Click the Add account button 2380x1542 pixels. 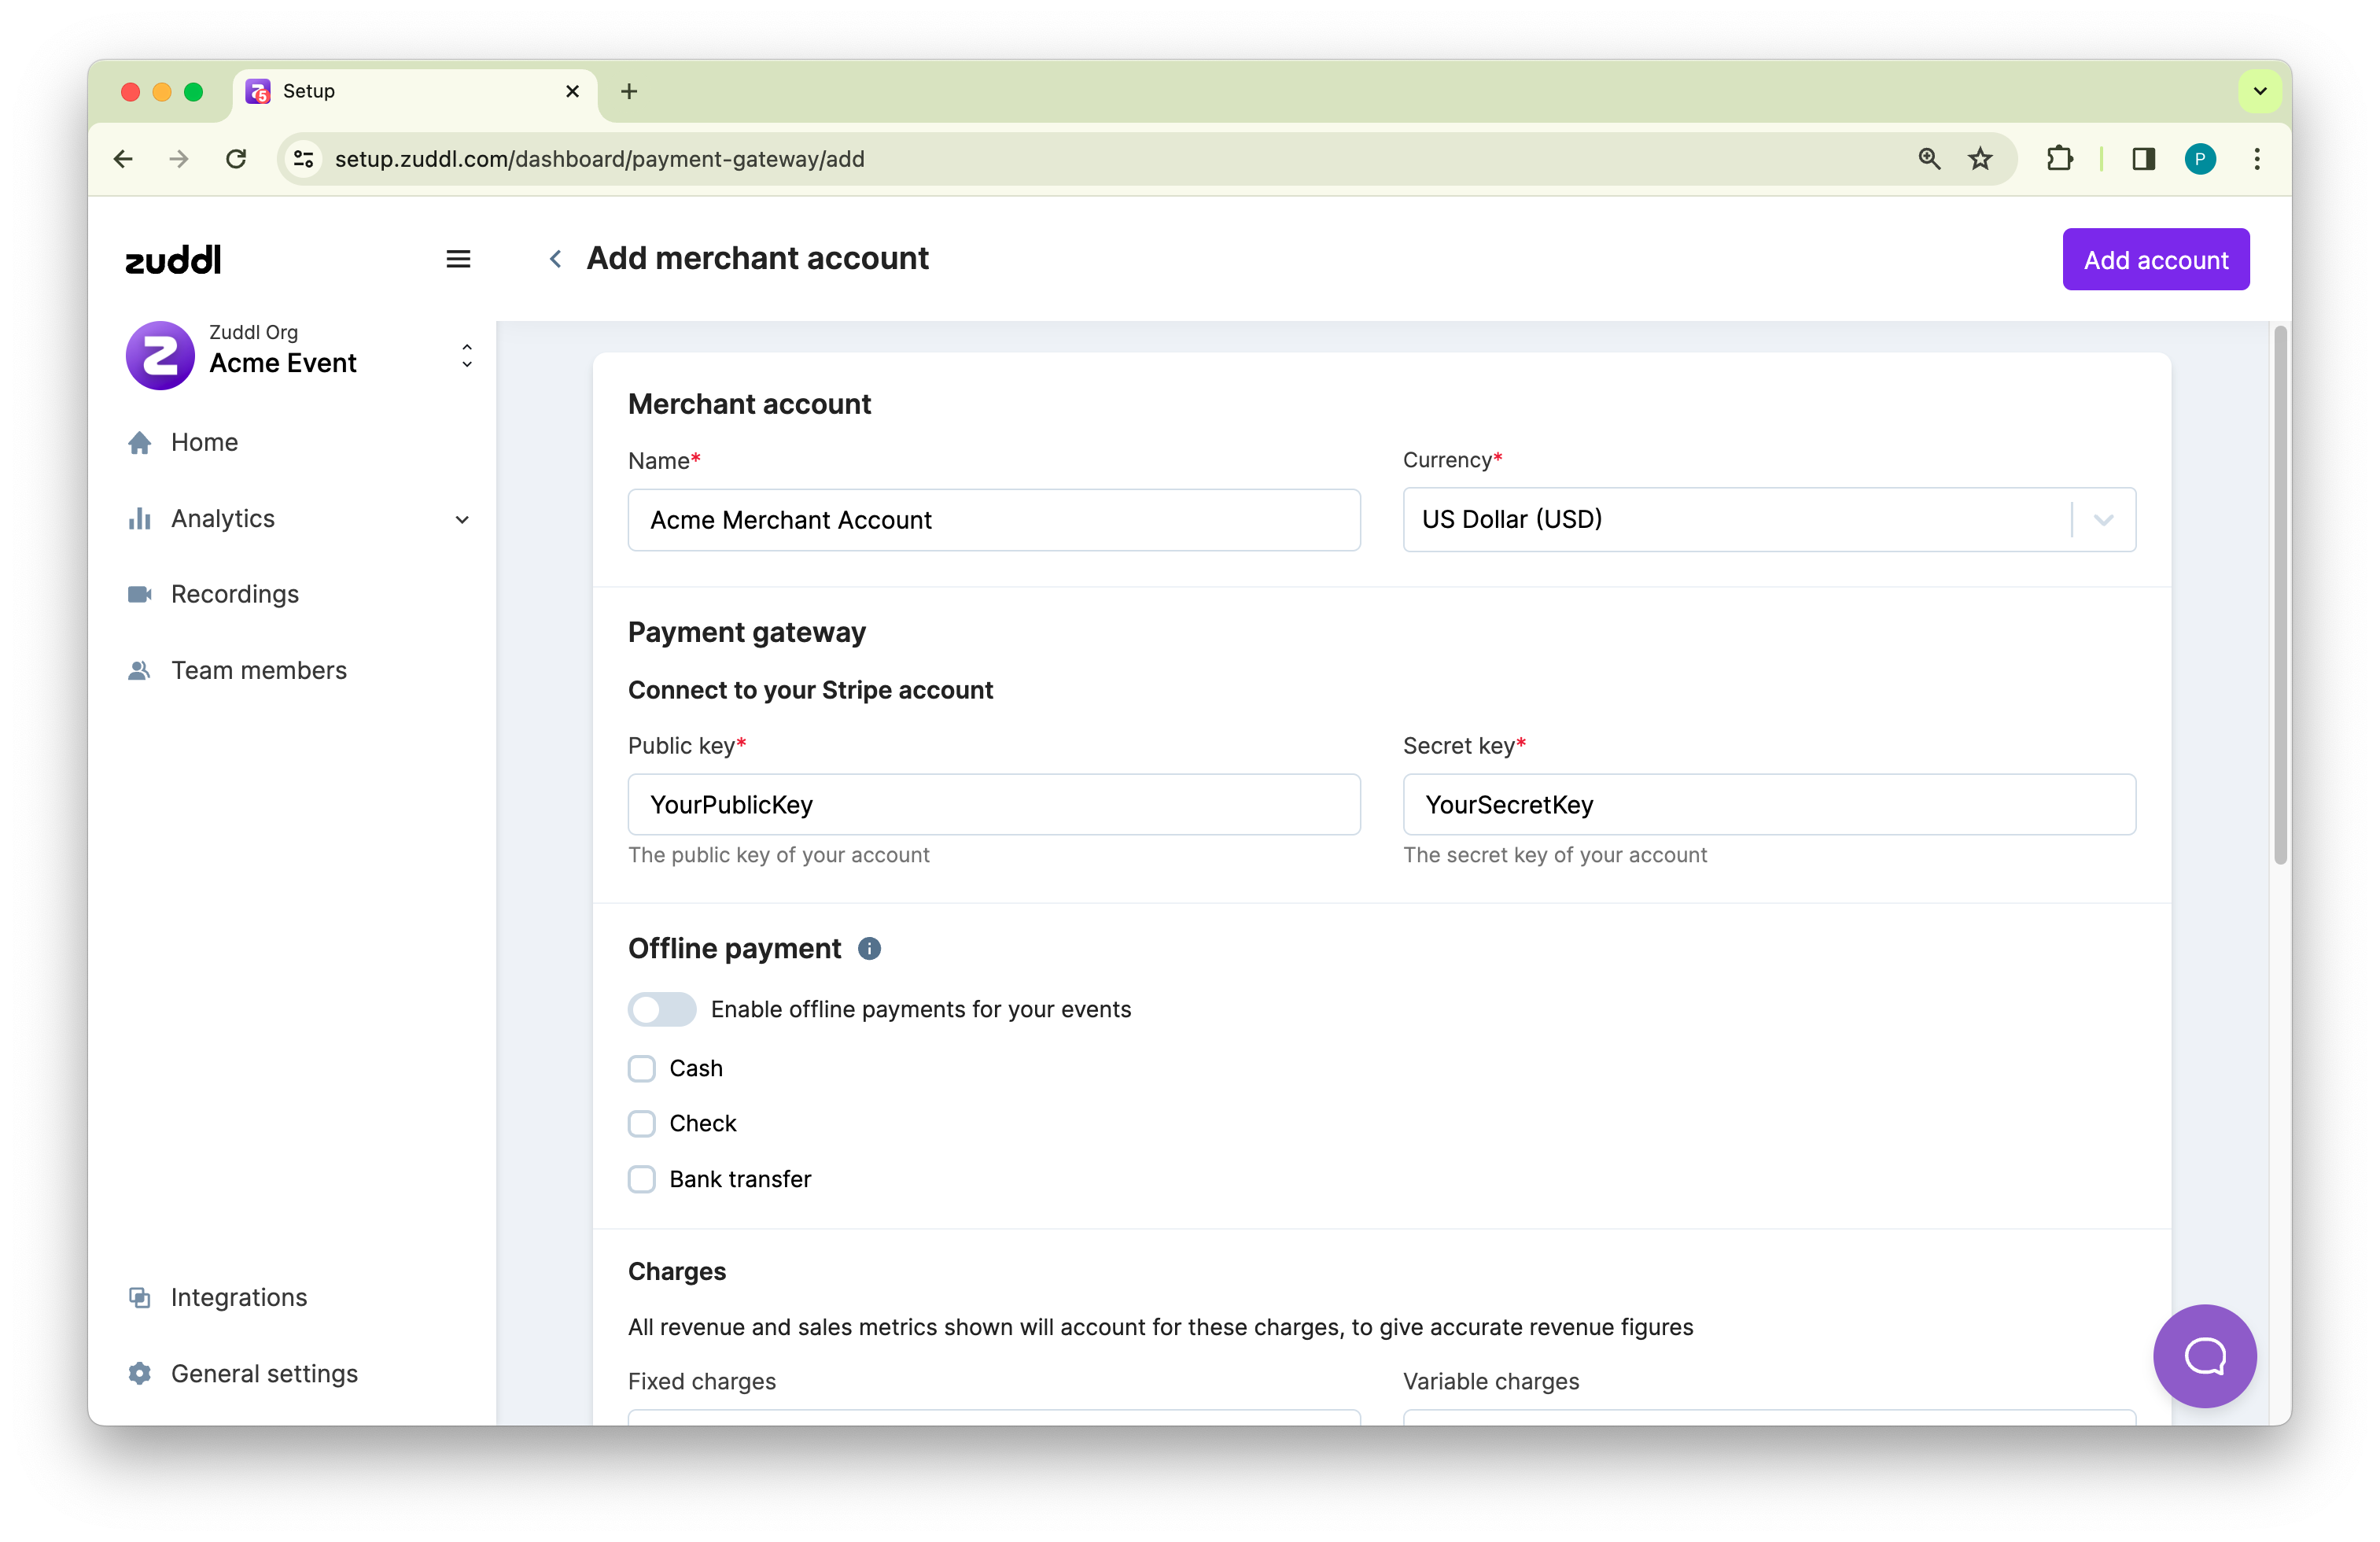coord(2155,260)
